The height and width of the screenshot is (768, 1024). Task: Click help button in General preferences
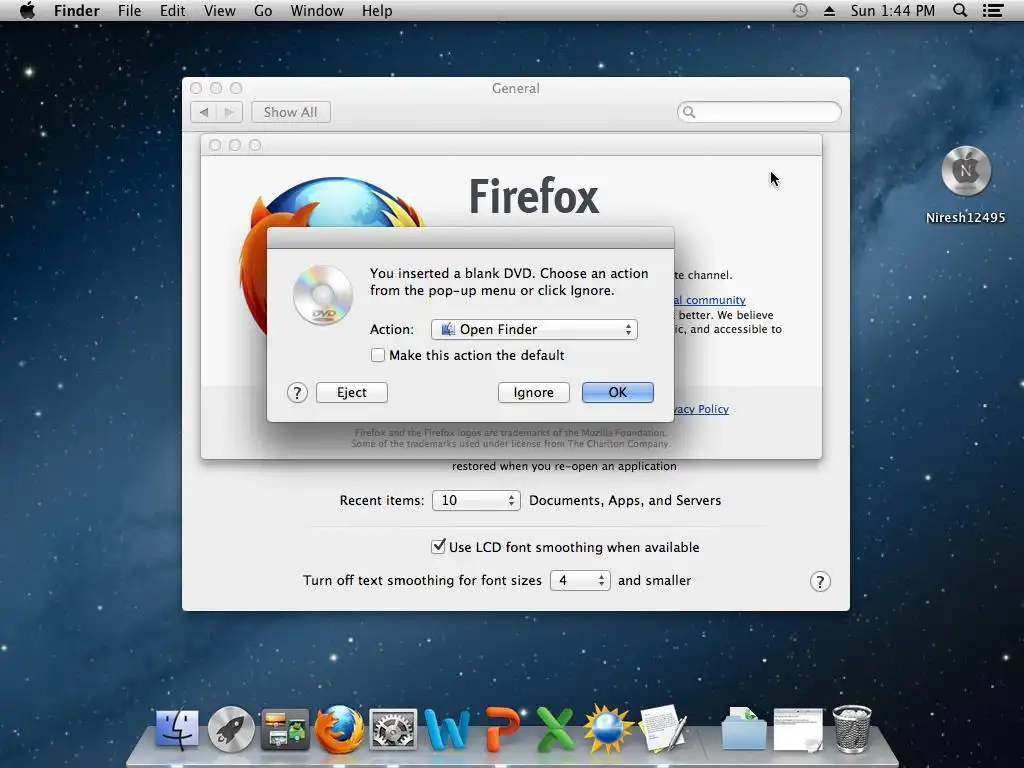point(820,581)
